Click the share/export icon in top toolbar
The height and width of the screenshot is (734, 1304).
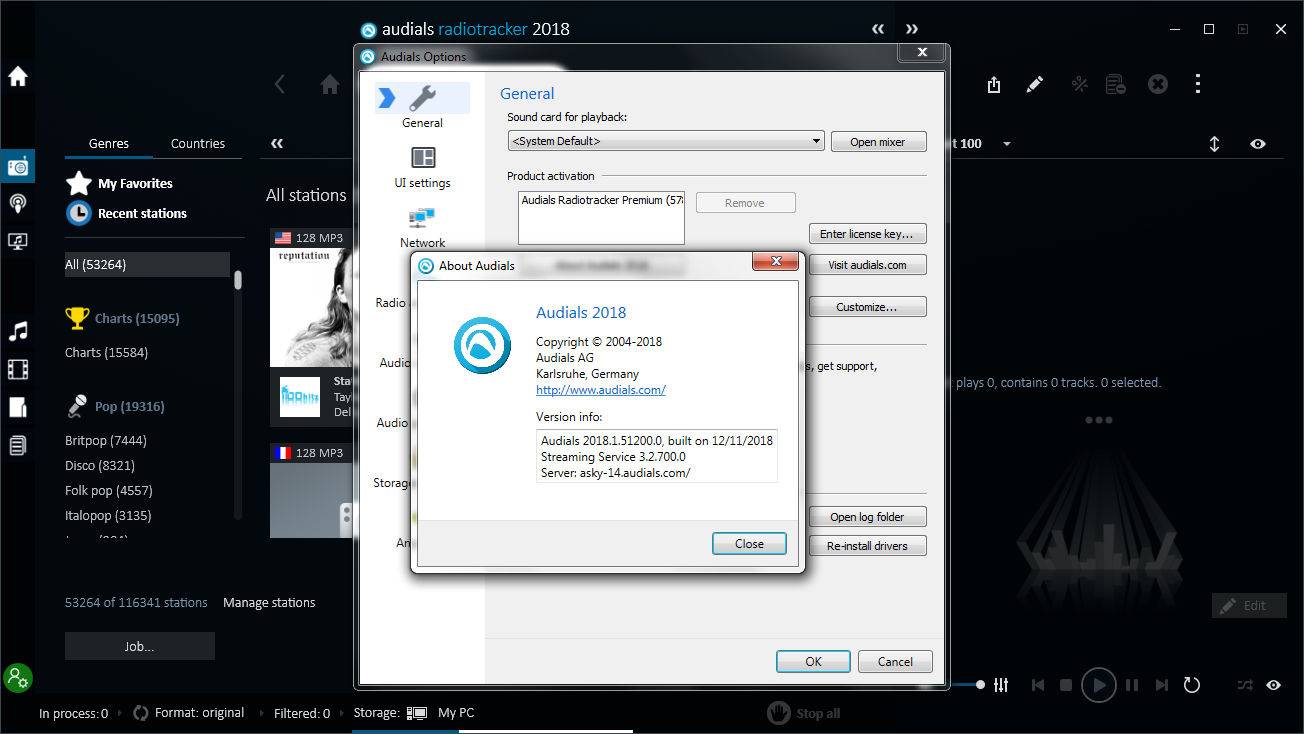coord(993,85)
